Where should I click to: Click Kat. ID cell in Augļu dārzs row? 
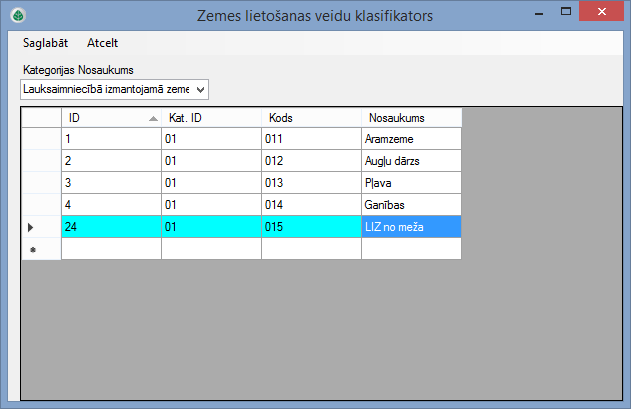[x=211, y=161]
